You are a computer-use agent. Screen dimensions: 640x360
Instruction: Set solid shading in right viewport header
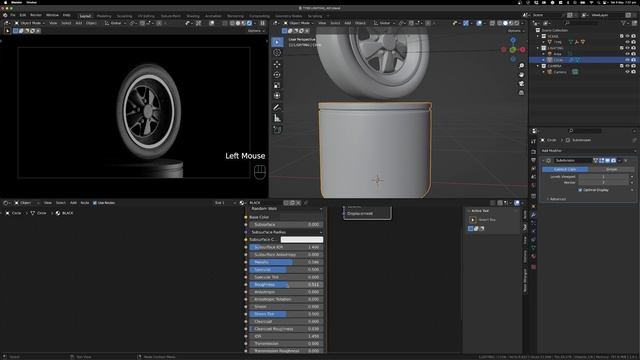pos(505,23)
